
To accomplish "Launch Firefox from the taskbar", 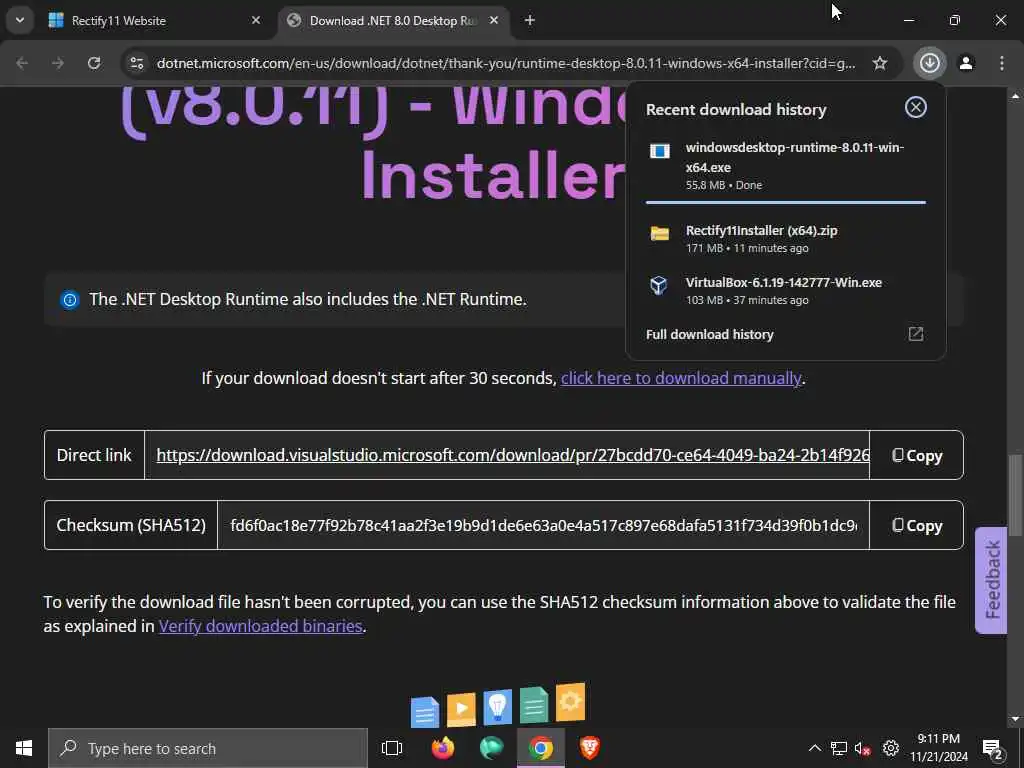I will pyautogui.click(x=443, y=748).
